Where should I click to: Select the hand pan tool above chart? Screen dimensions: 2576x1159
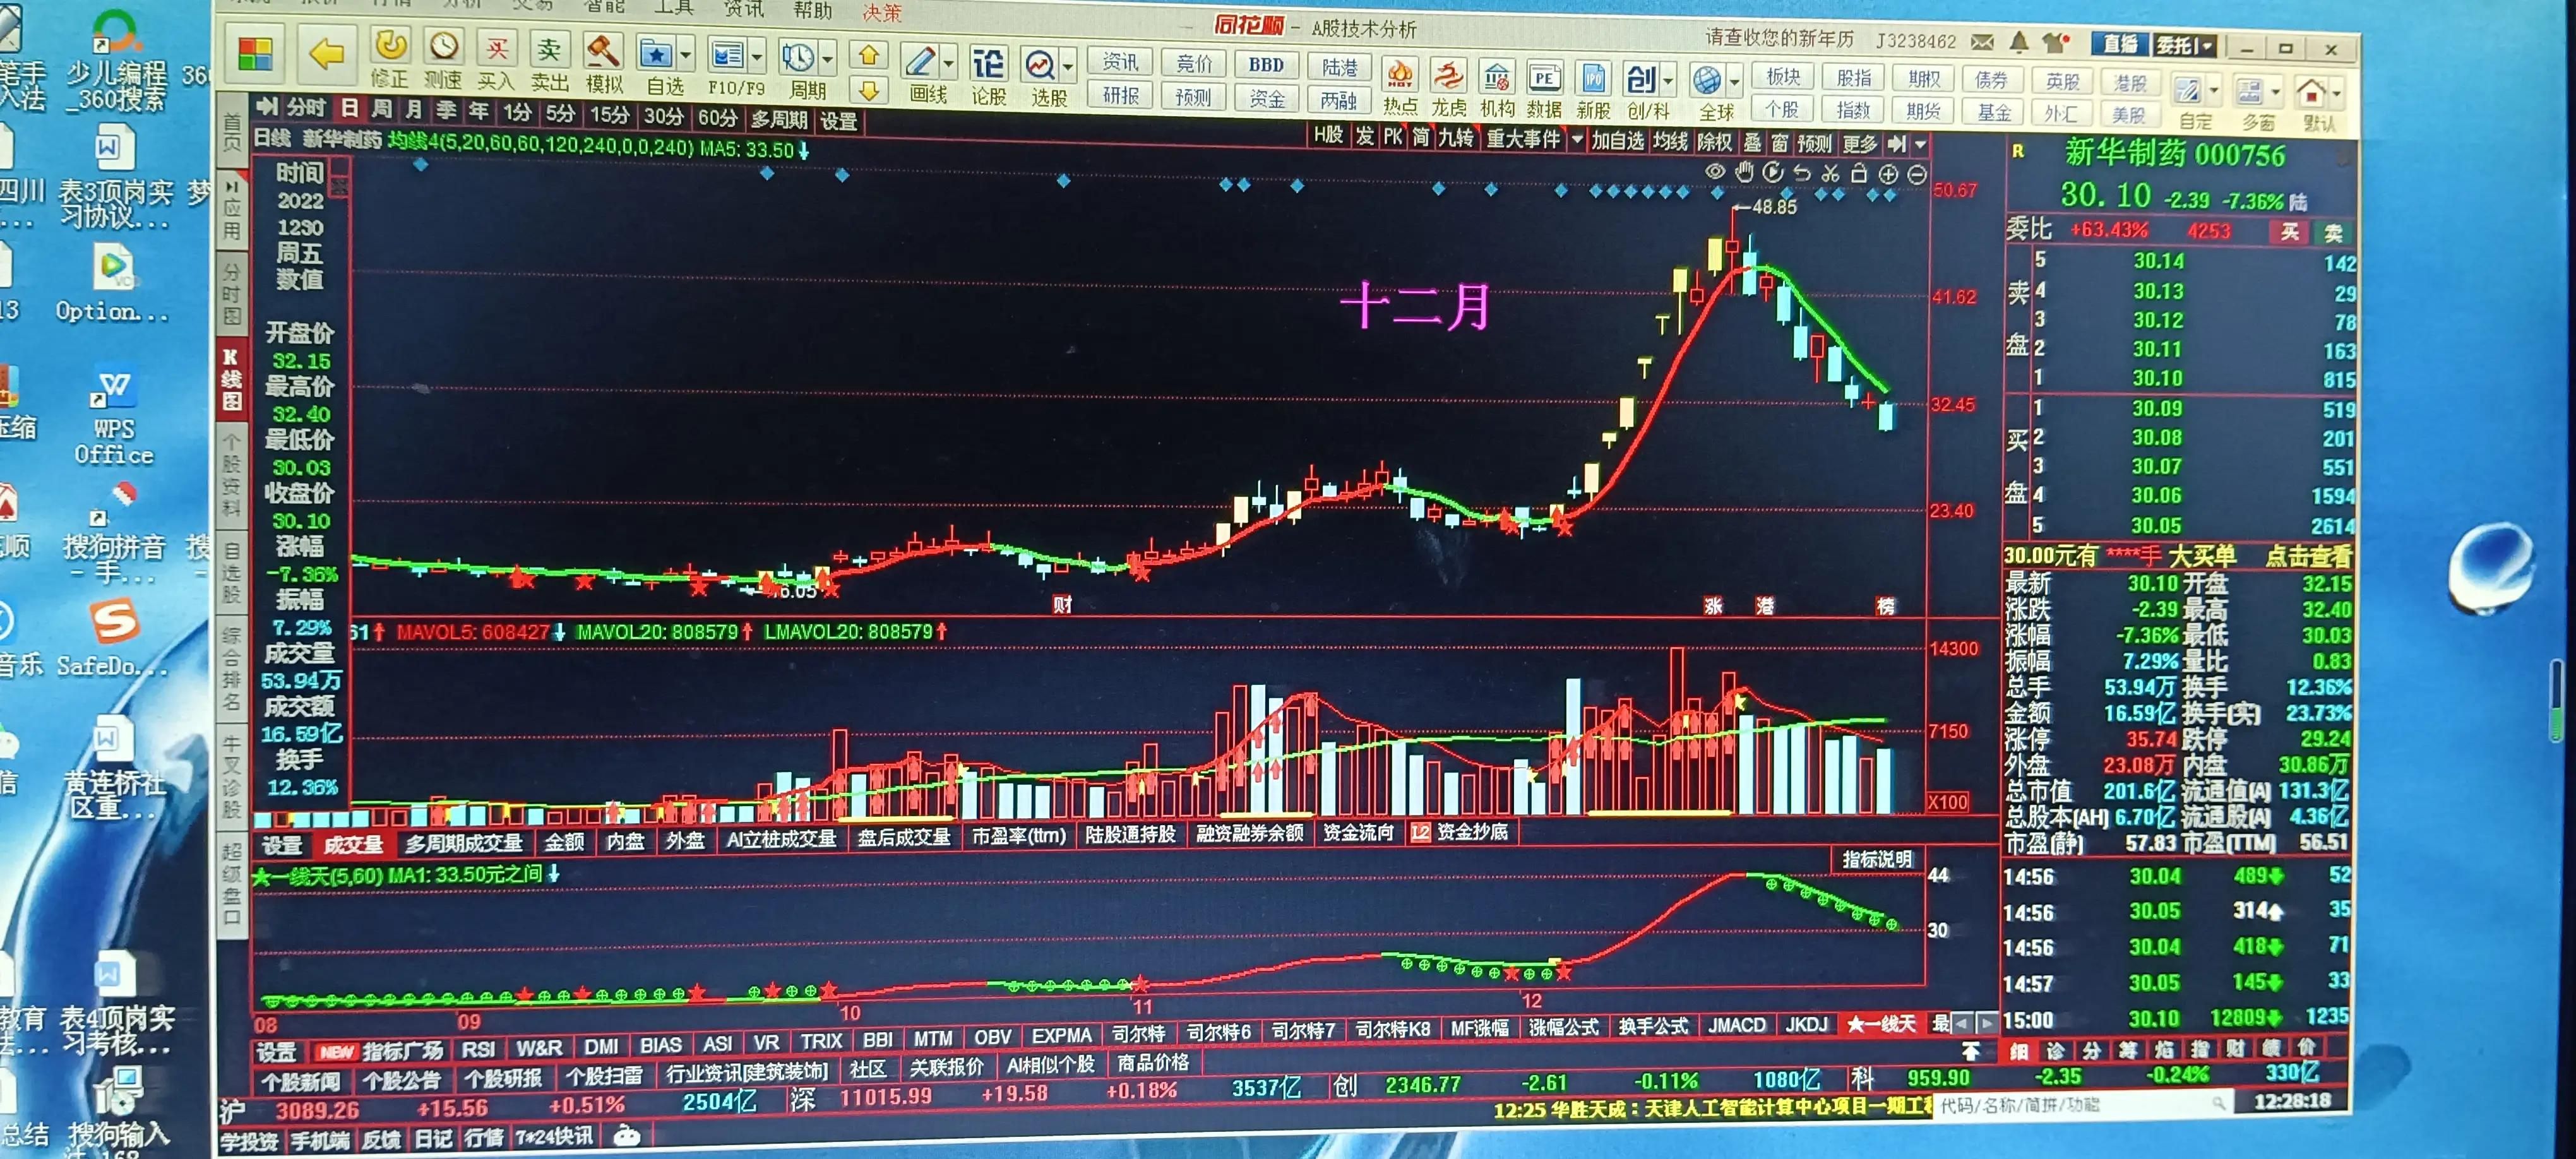click(1745, 171)
